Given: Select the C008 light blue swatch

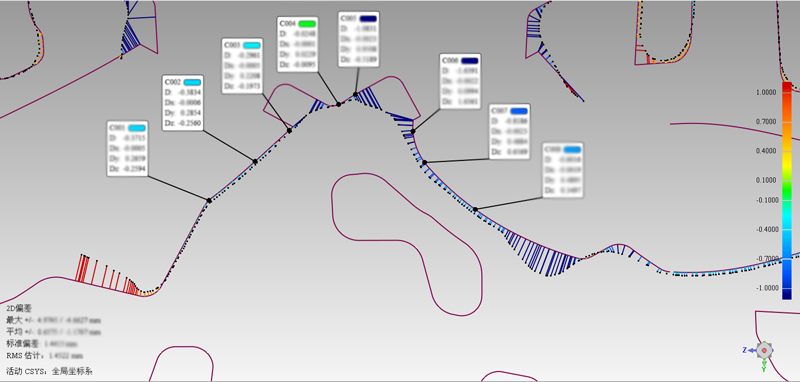Looking at the screenshot, I should click(x=572, y=149).
